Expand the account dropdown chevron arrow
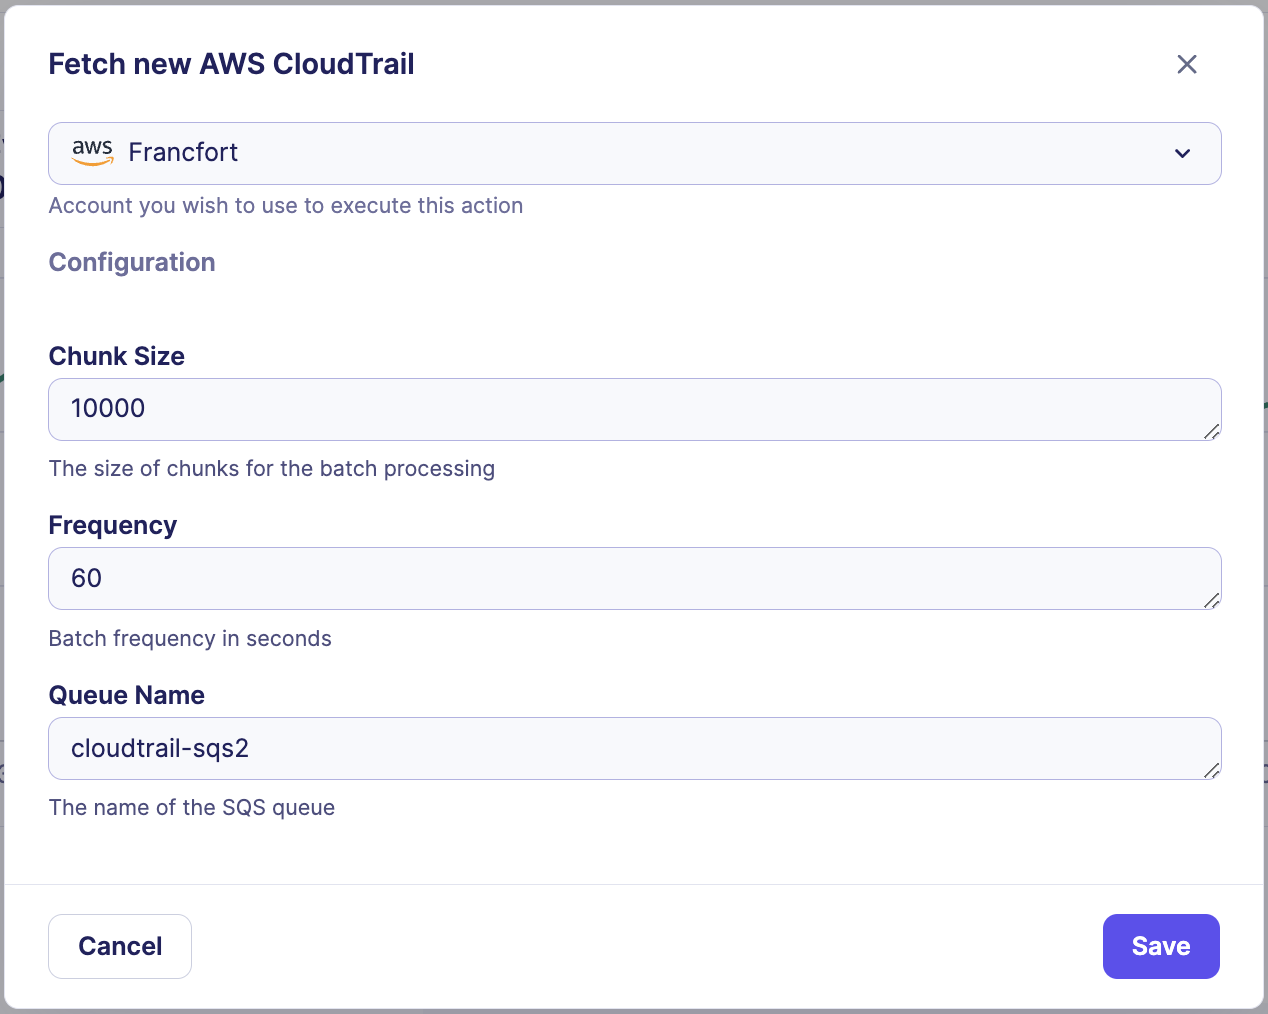Viewport: 1268px width, 1014px height. click(x=1182, y=153)
